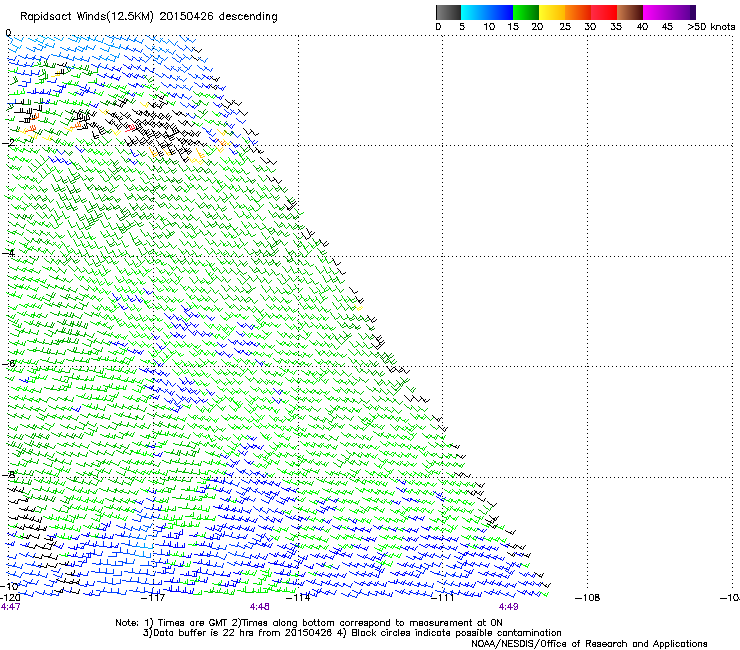Image resolution: width=740 pixels, height=650 pixels.
Task: Click the 'Times are GMT' note line
Action: (x=309, y=623)
